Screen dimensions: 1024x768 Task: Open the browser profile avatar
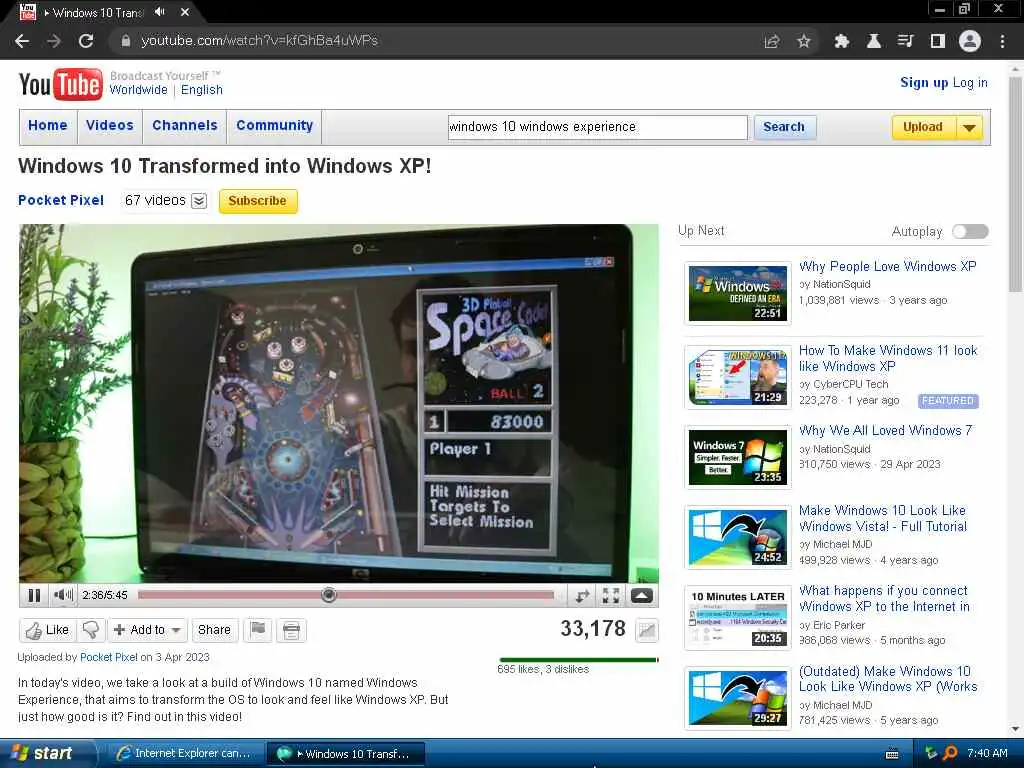click(970, 41)
